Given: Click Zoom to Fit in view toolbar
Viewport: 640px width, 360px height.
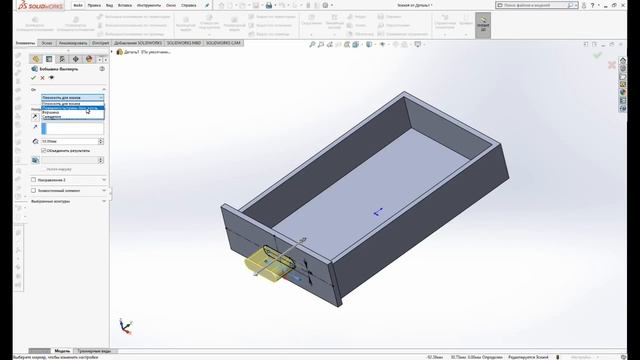Looking at the screenshot, I should (312, 44).
